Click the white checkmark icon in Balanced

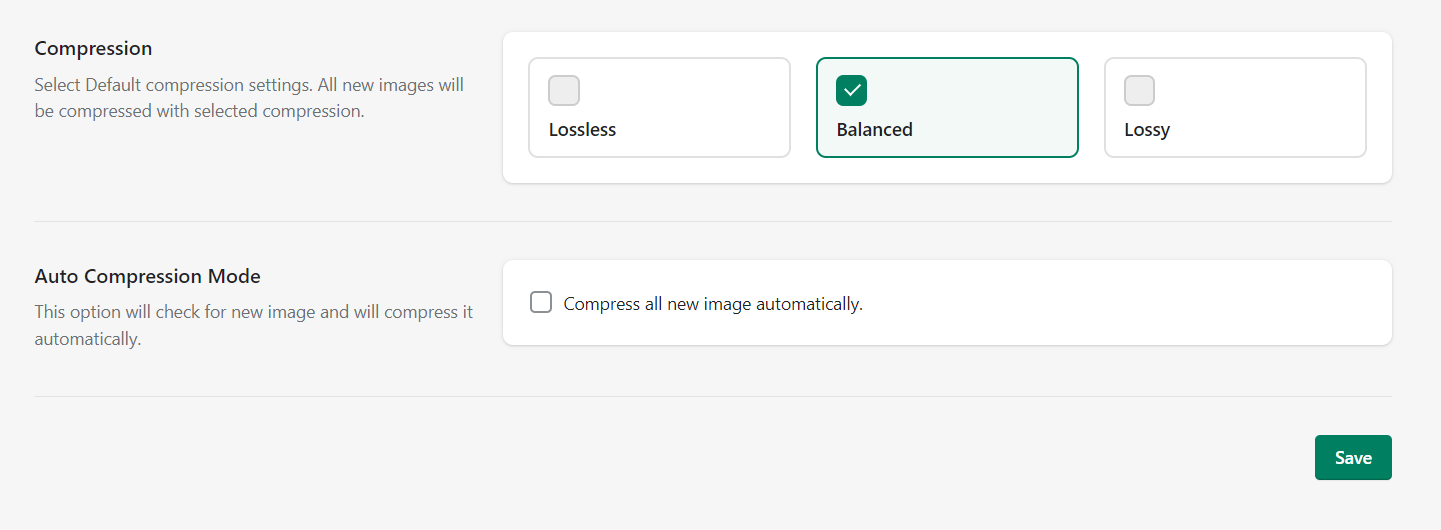tap(852, 90)
